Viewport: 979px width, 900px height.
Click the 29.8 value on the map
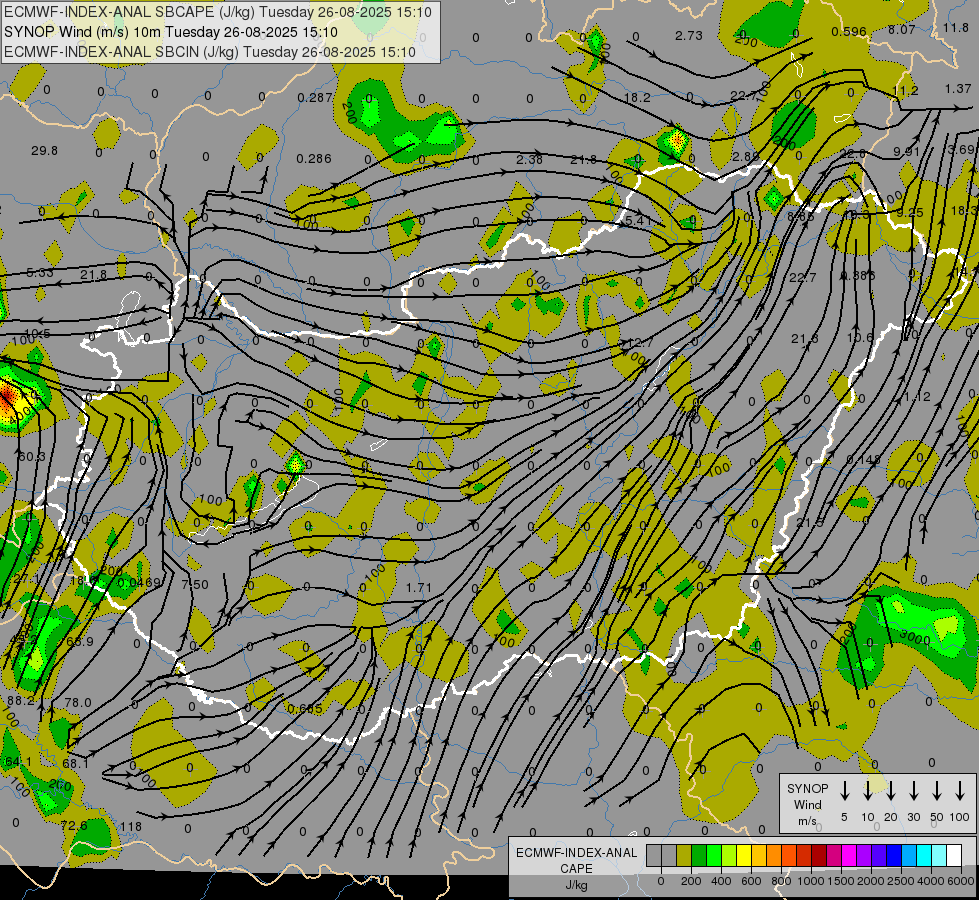44,151
